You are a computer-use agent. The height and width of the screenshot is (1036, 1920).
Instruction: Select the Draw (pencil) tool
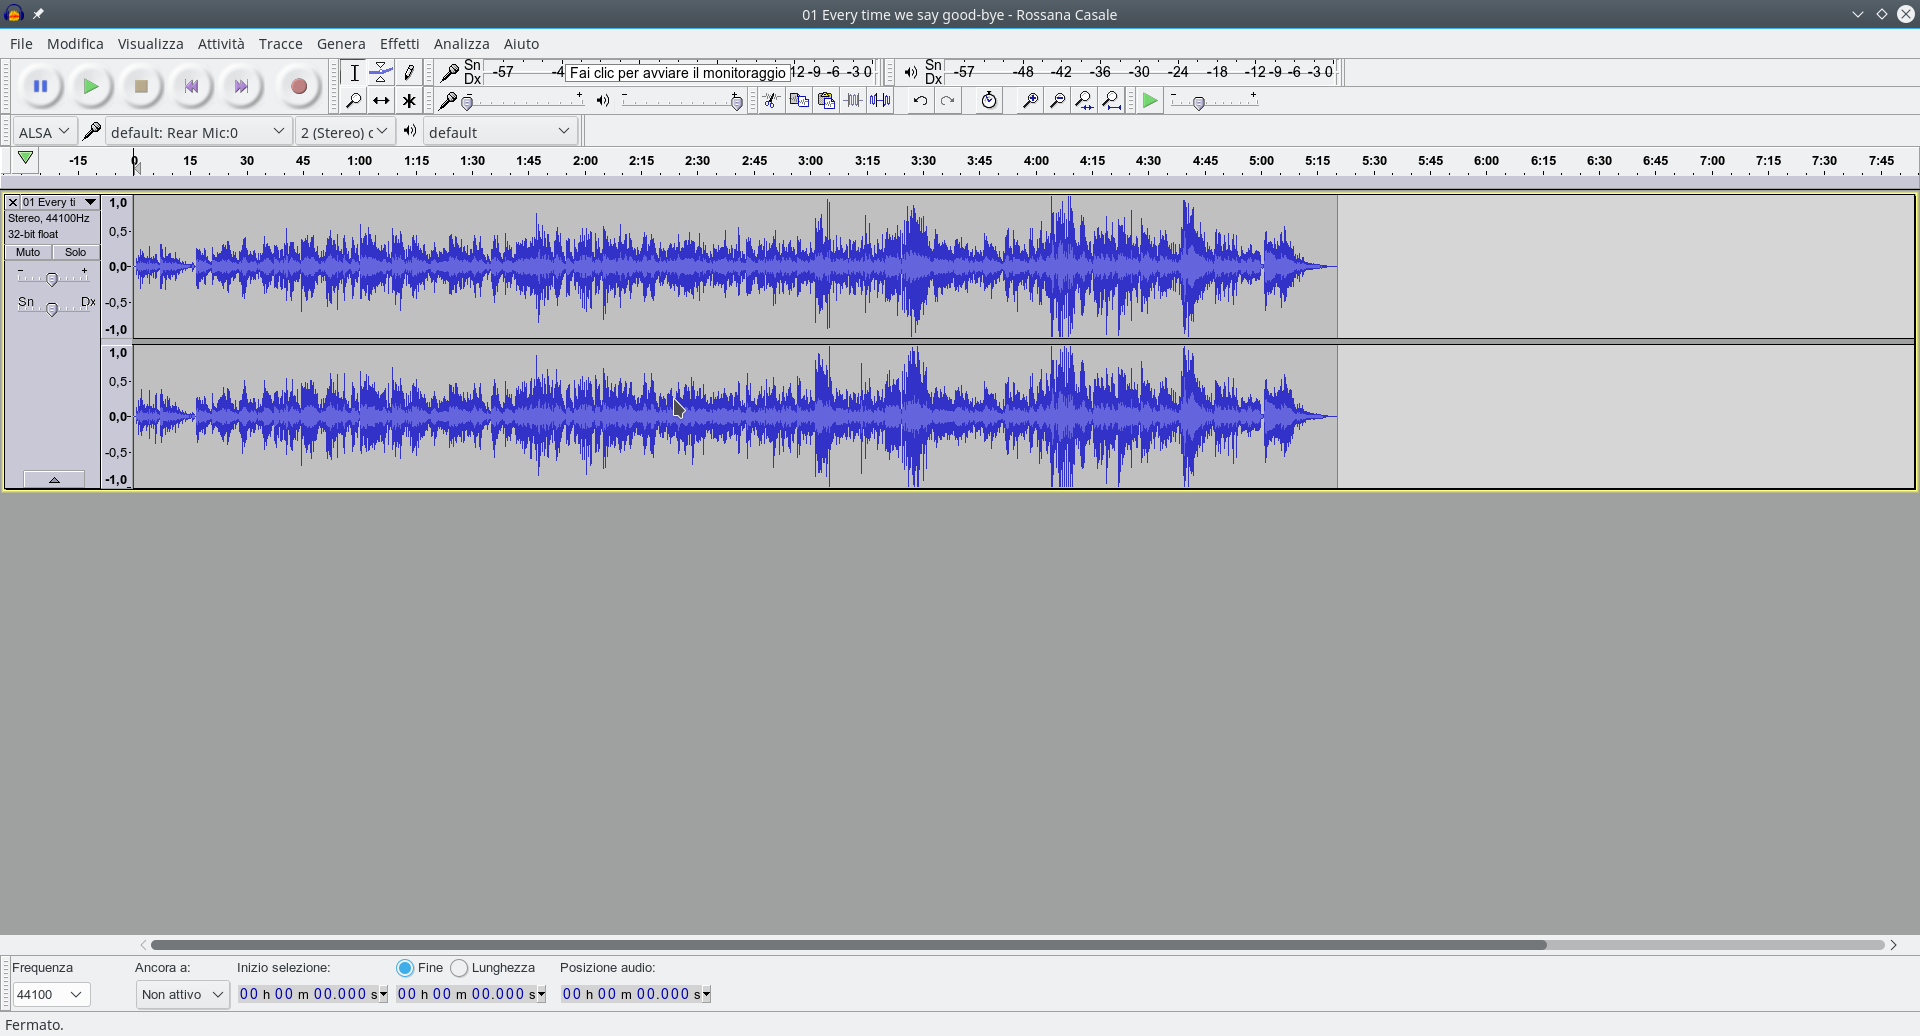tap(409, 73)
